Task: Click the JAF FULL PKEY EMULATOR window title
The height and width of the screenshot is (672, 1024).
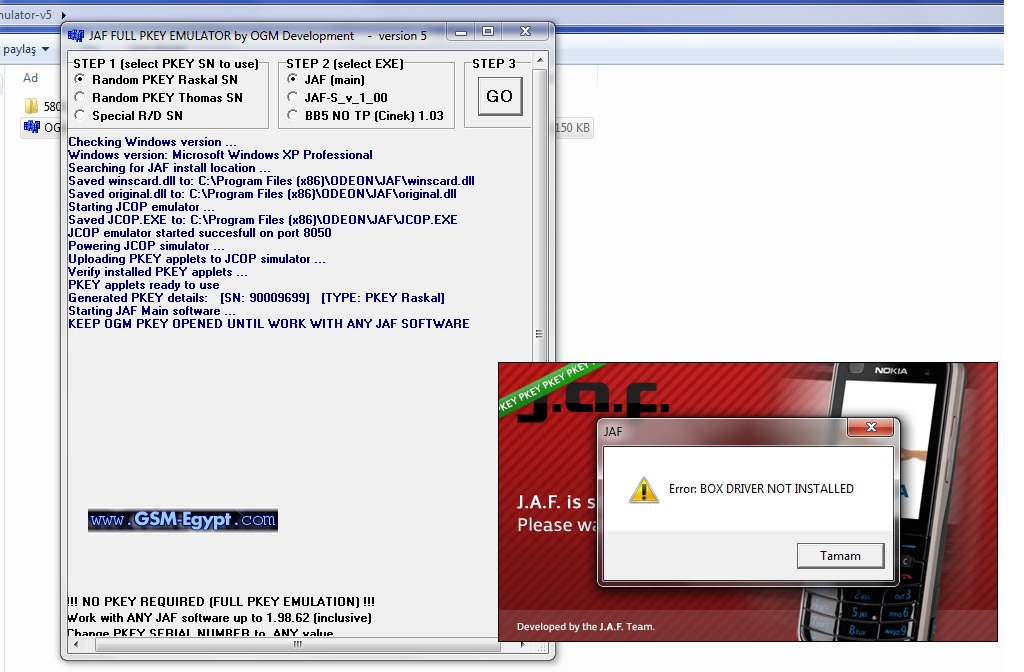Action: tap(257, 36)
